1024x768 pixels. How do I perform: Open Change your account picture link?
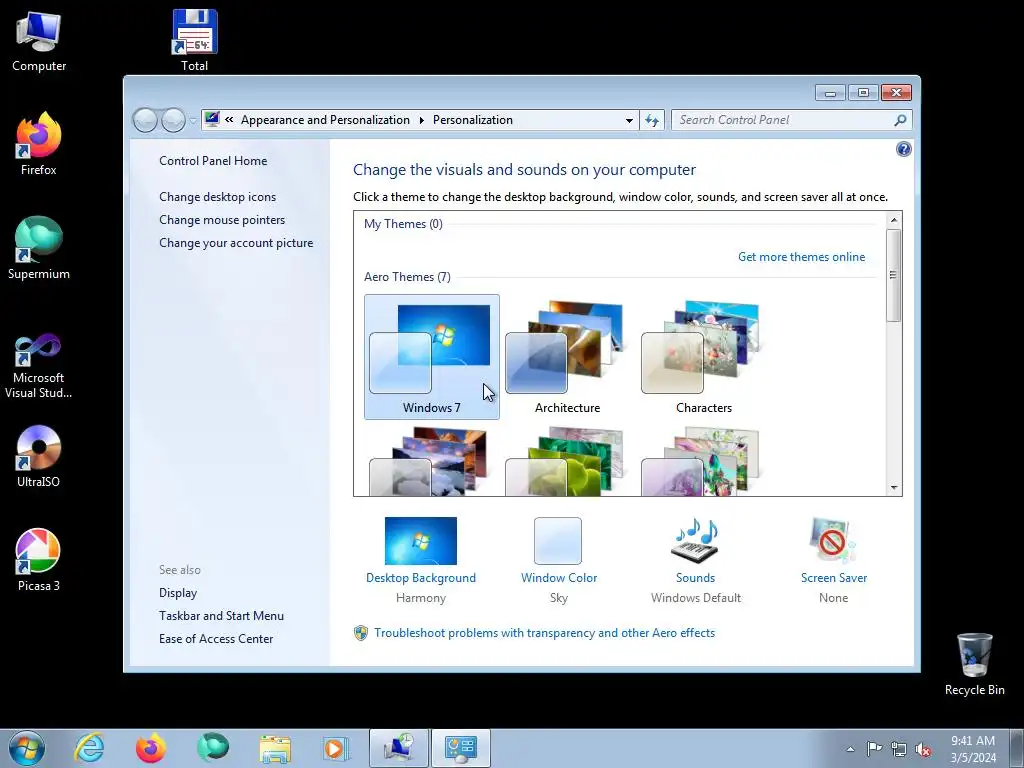click(x=236, y=243)
